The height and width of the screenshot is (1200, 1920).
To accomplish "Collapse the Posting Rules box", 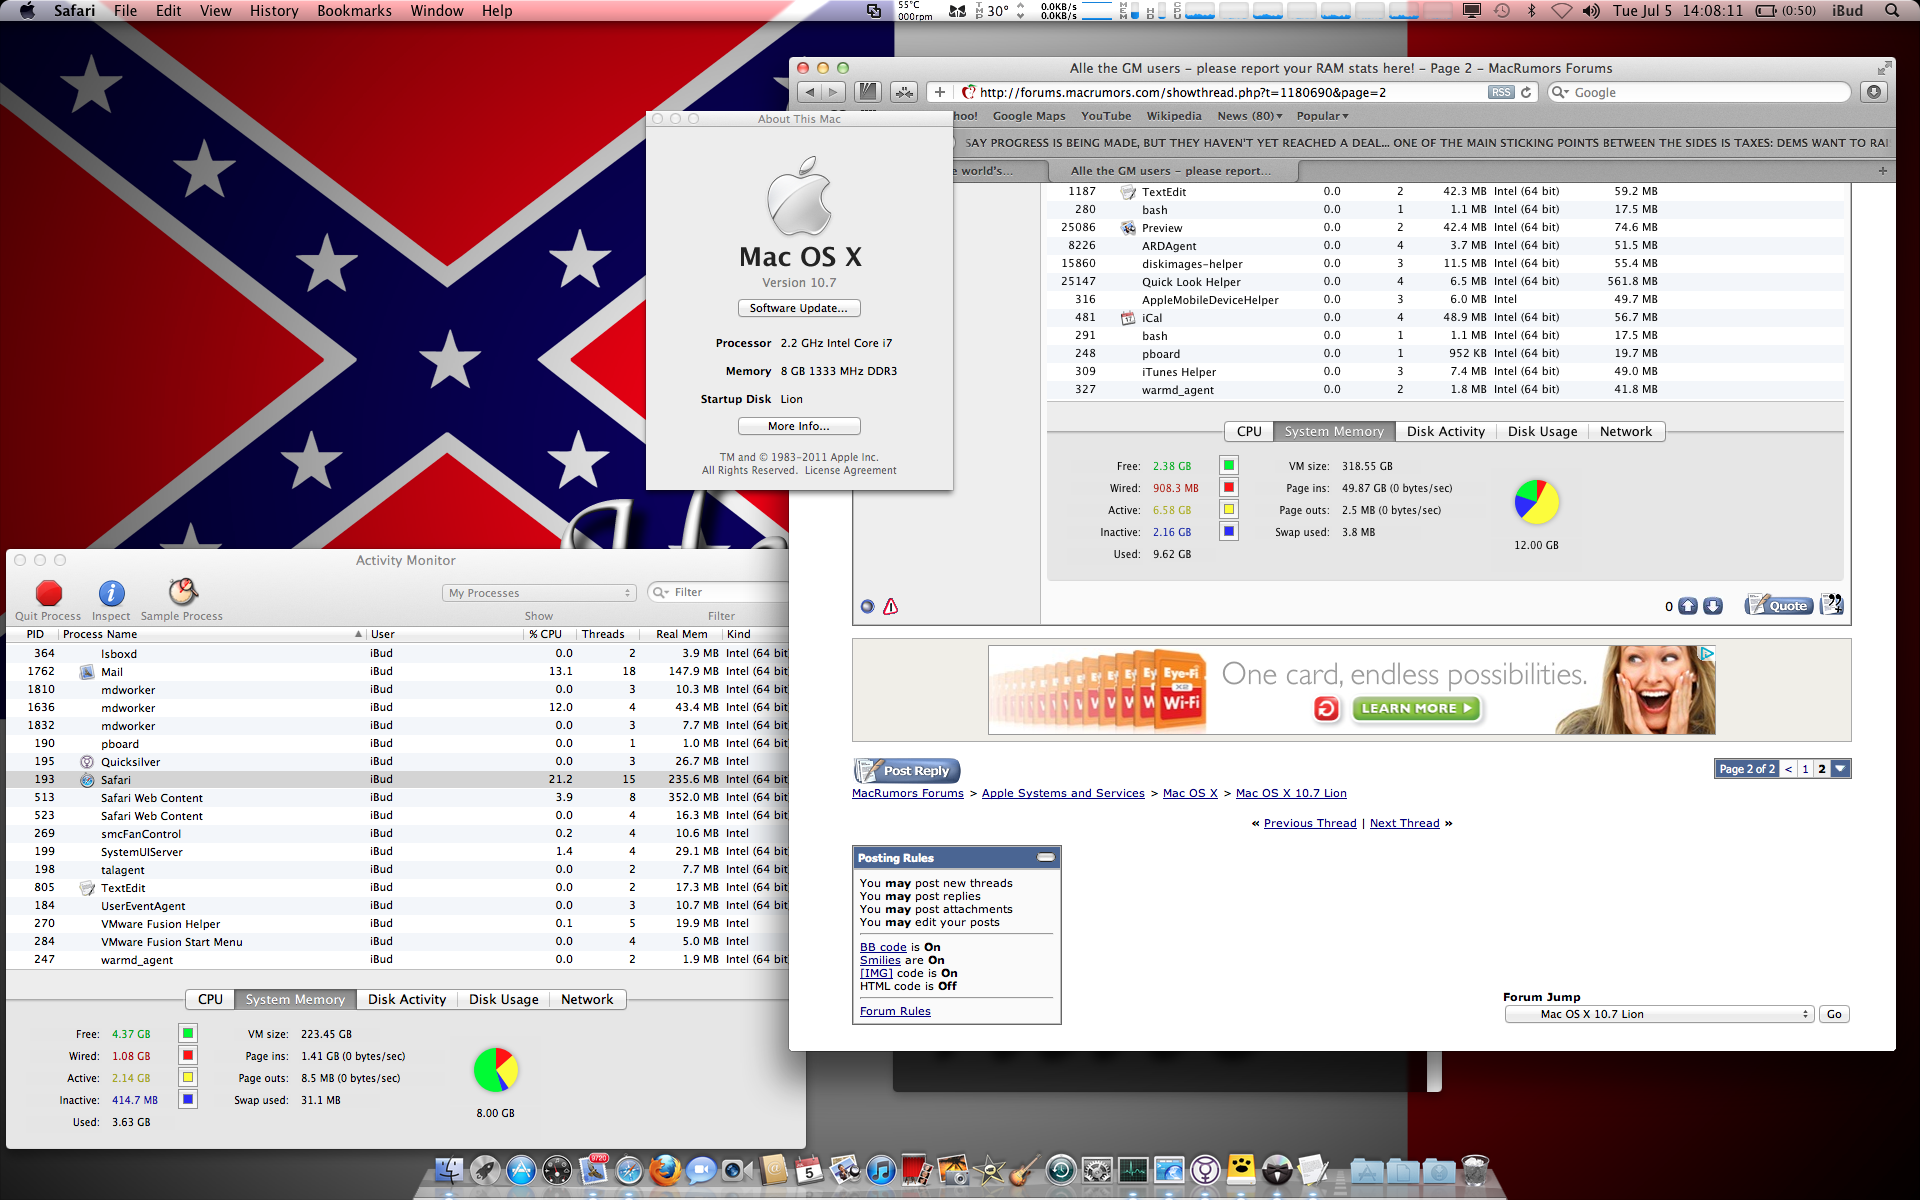I will [x=1045, y=857].
